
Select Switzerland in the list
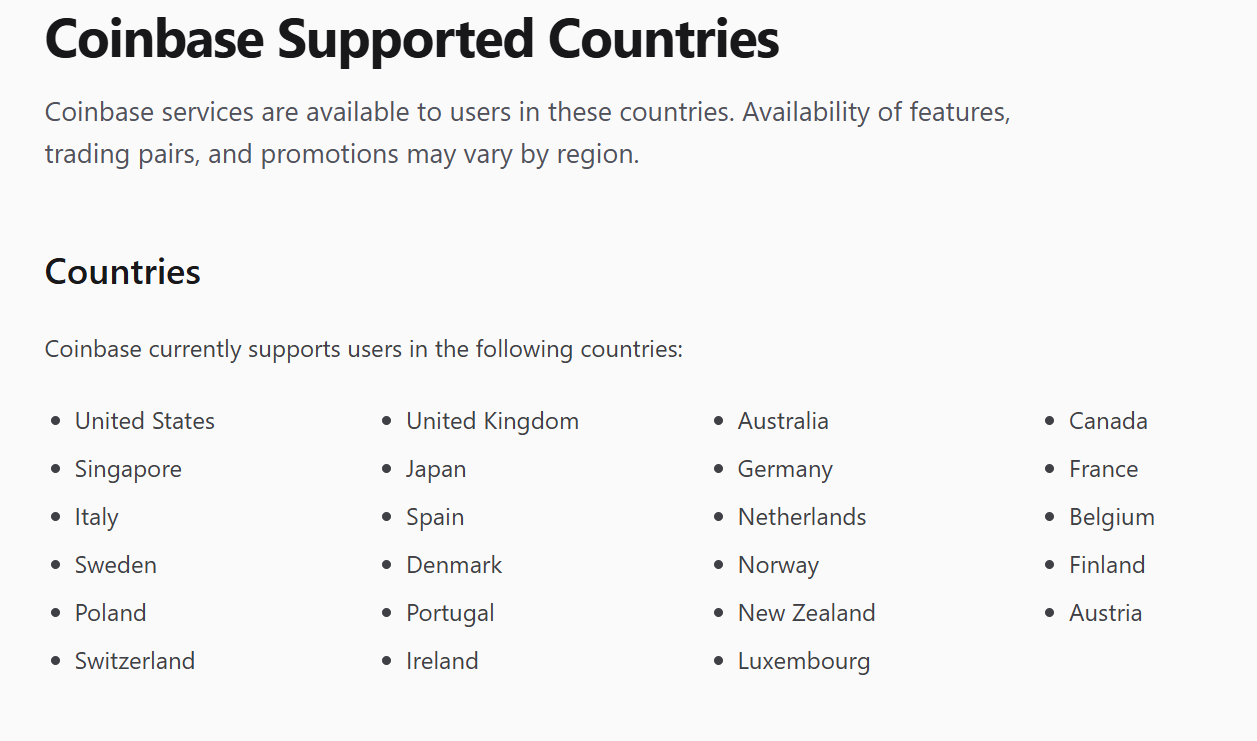[x=135, y=661]
